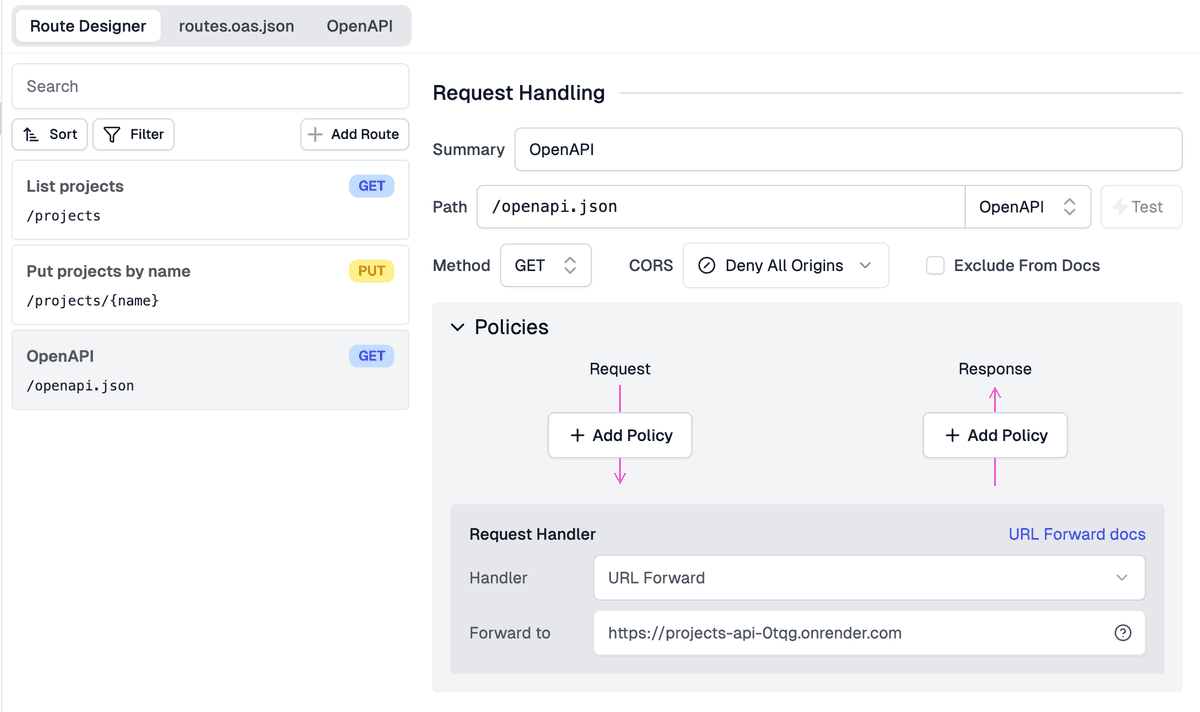This screenshot has height=712, width=1200.
Task: Select the List projects route
Action: click(210, 200)
